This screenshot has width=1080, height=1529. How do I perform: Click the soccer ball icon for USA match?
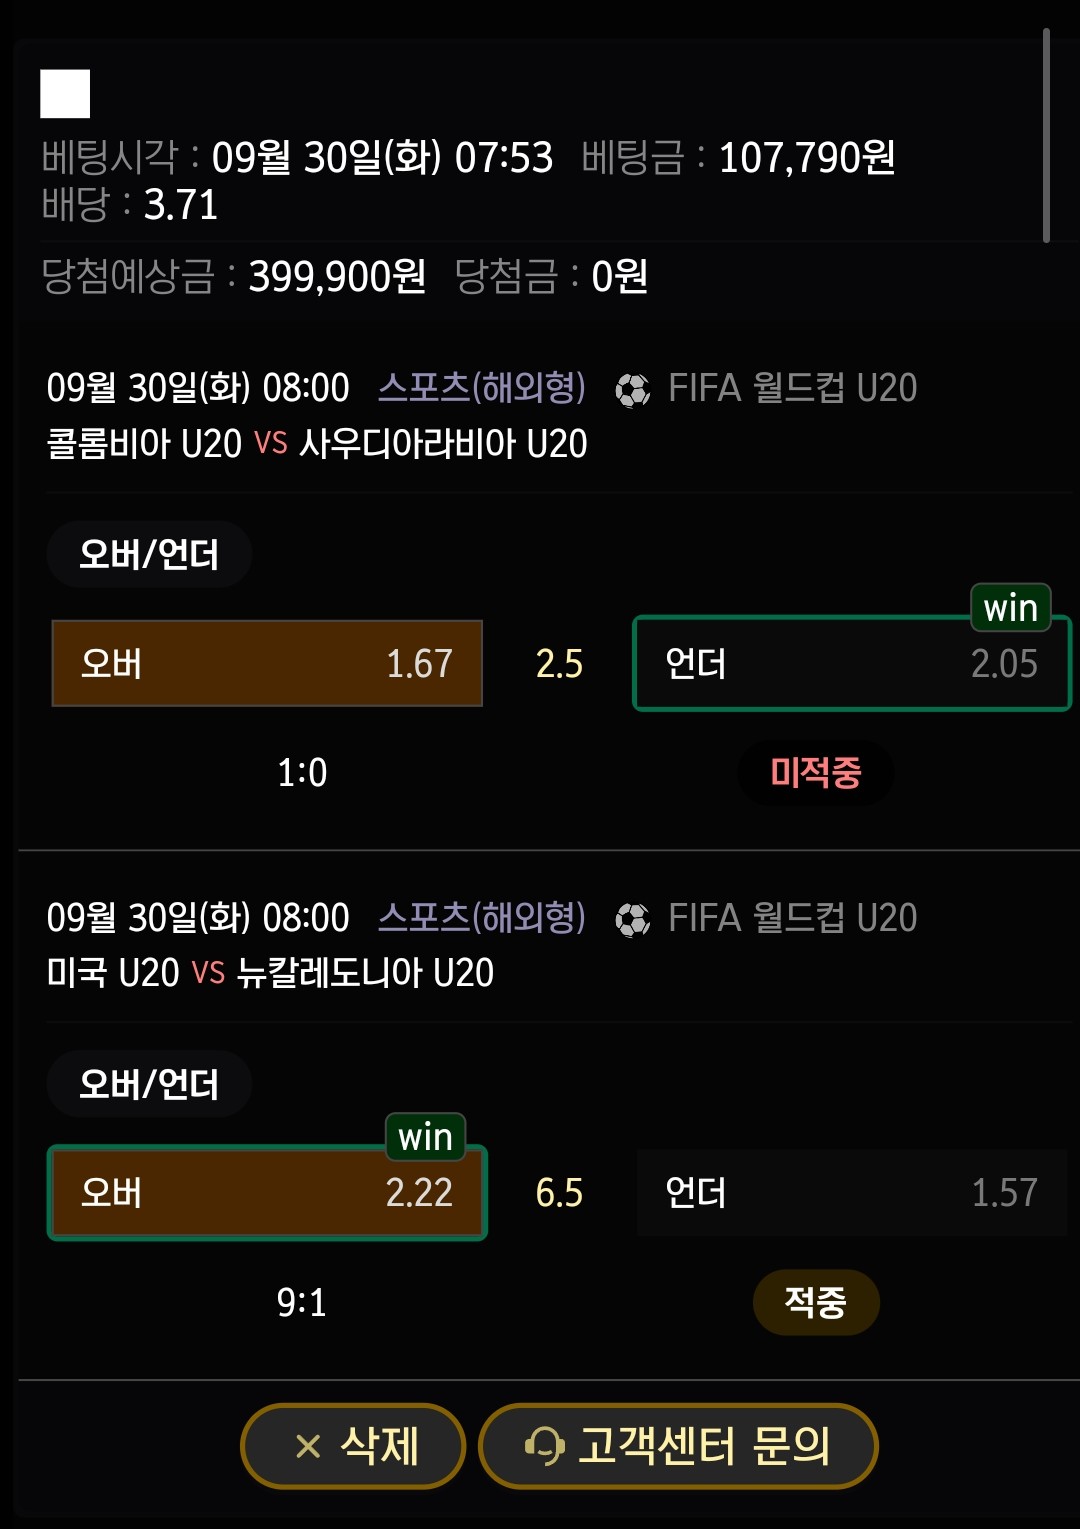click(632, 919)
